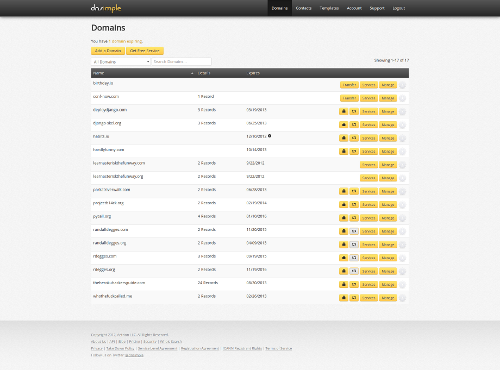Click Services in the pyskel.org row

(x=369, y=218)
